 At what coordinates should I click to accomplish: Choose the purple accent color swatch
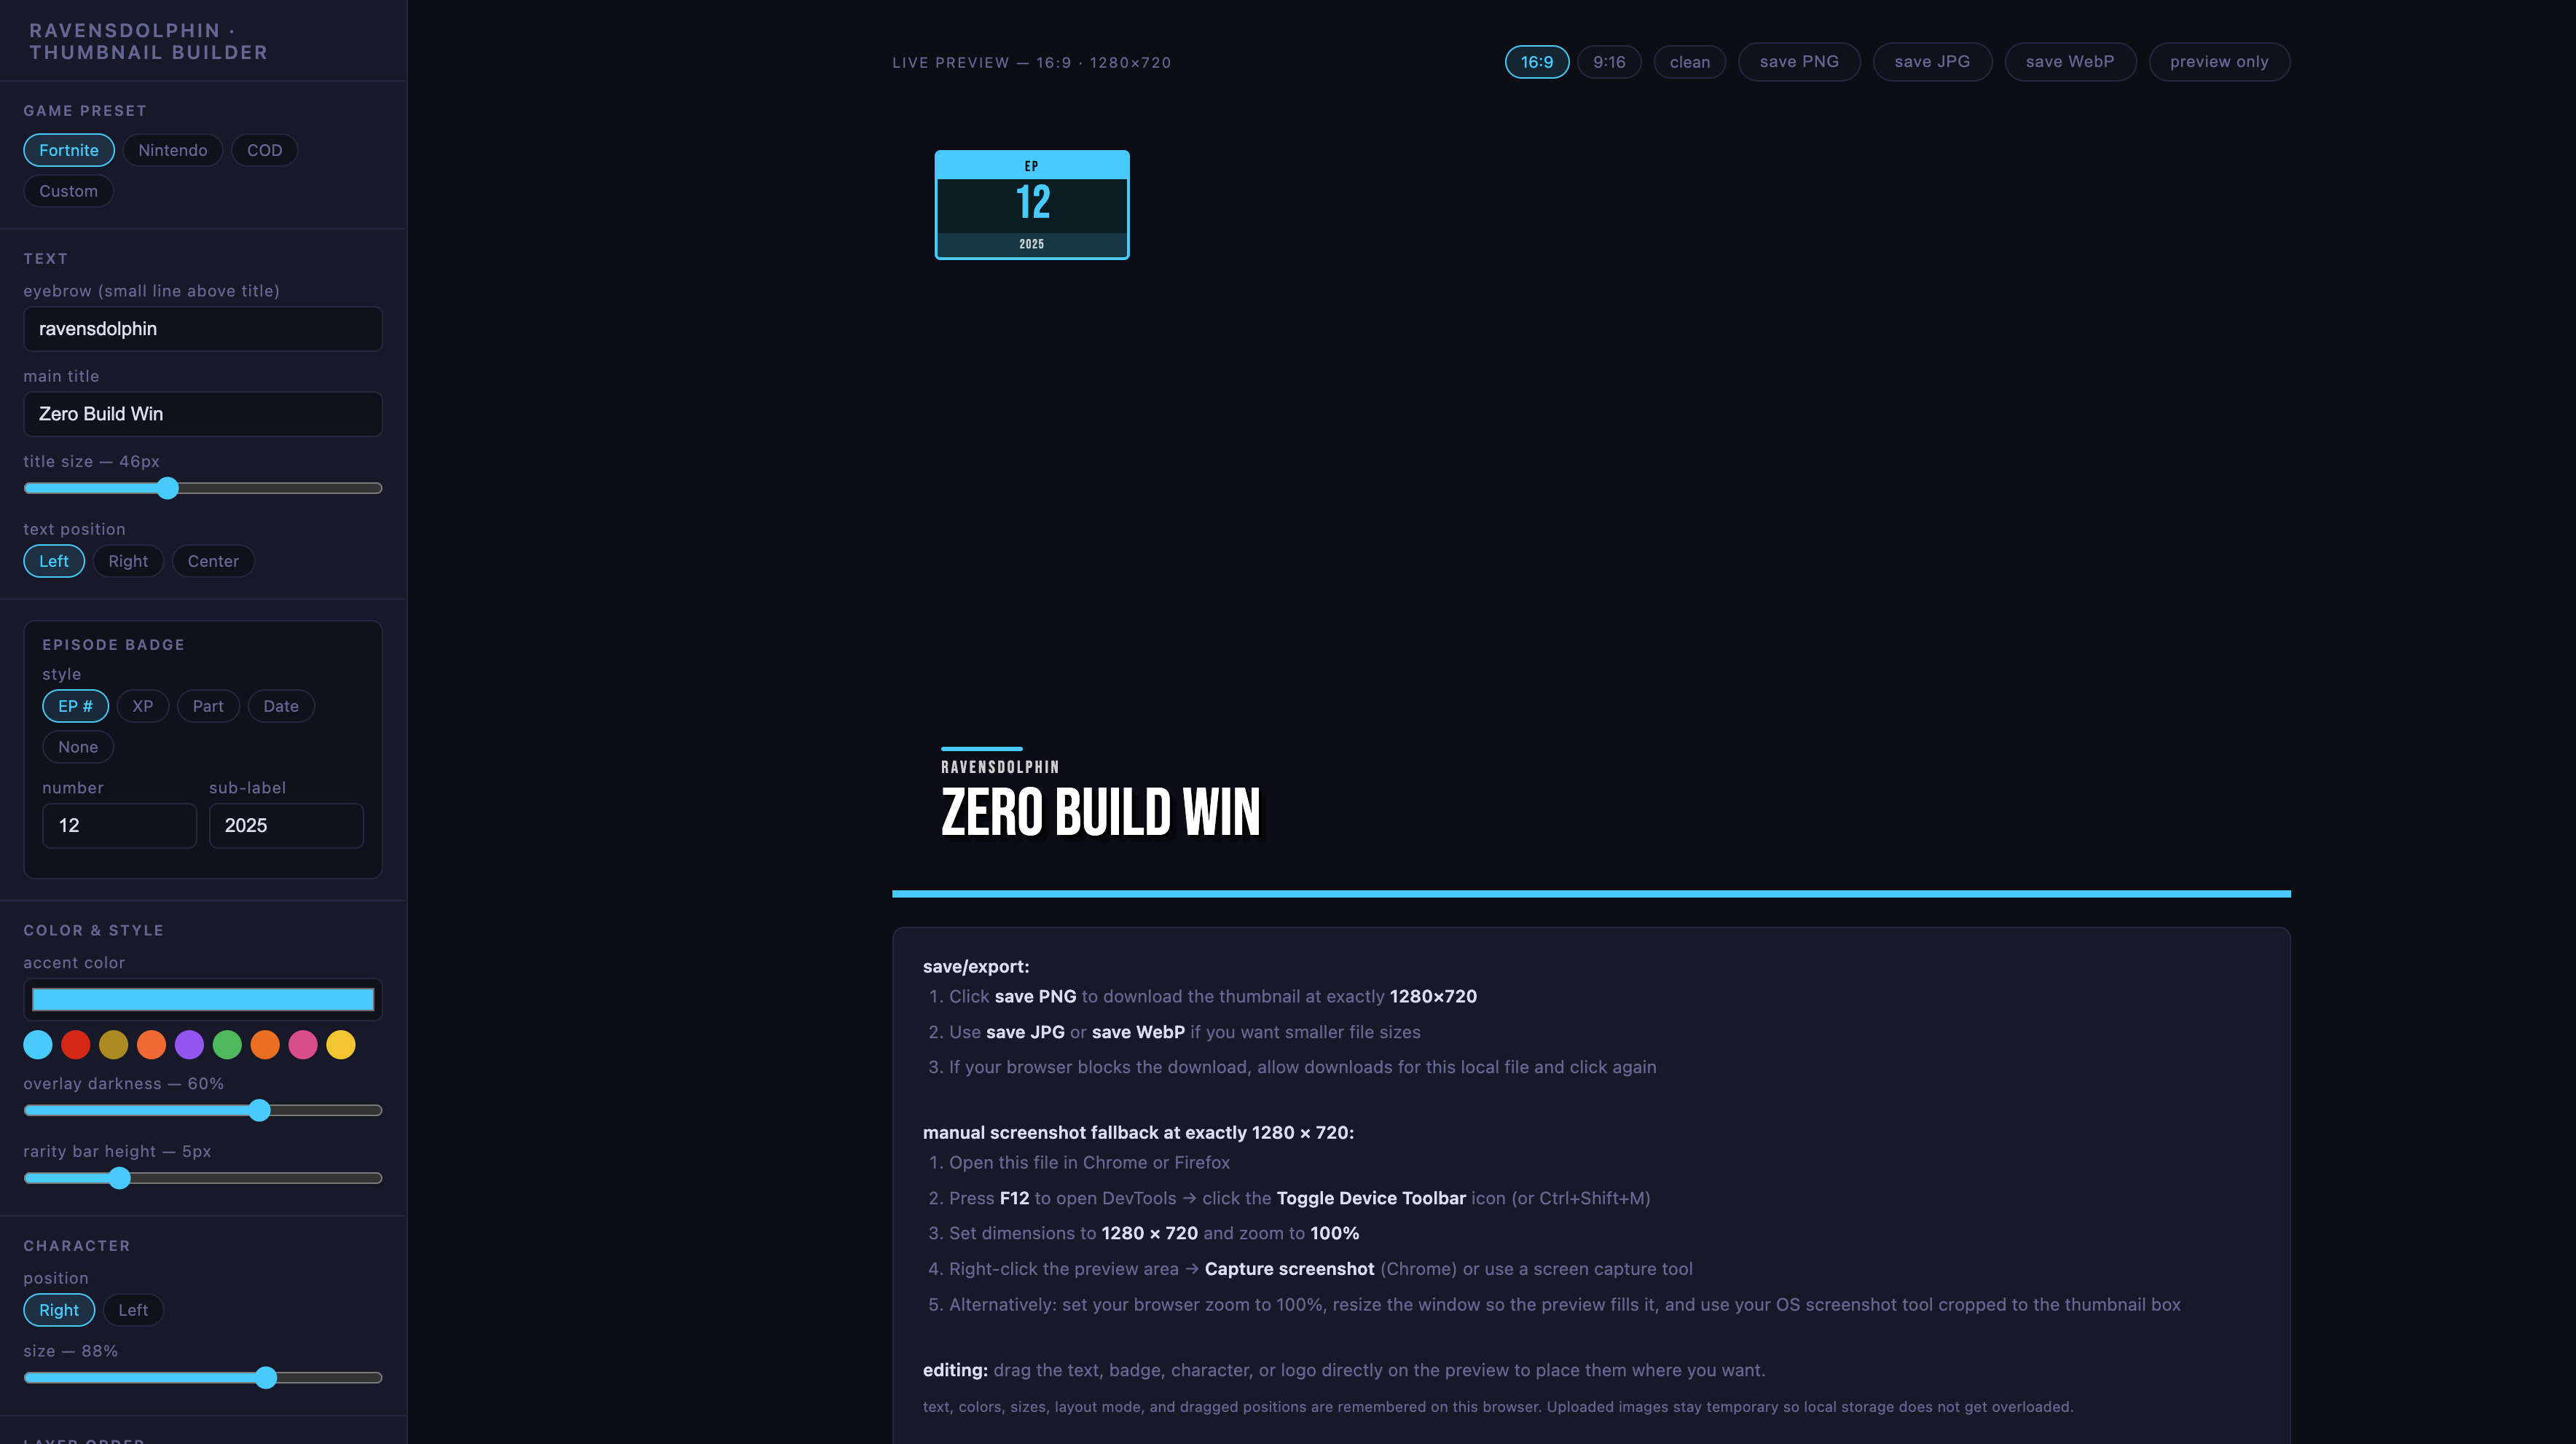[189, 1044]
